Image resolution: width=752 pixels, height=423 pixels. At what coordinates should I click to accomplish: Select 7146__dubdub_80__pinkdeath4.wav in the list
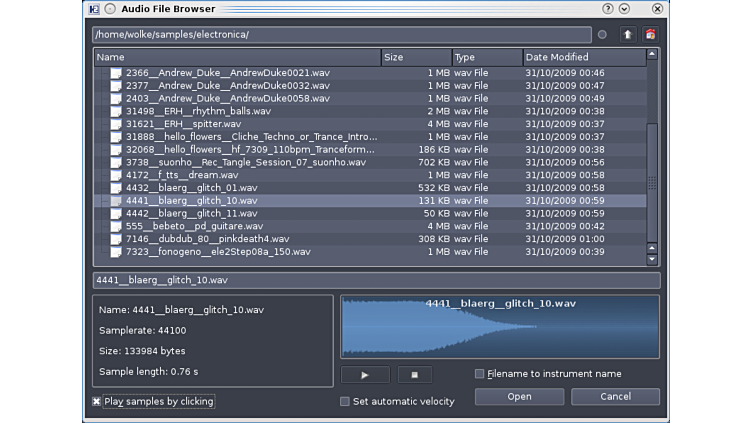point(207,239)
